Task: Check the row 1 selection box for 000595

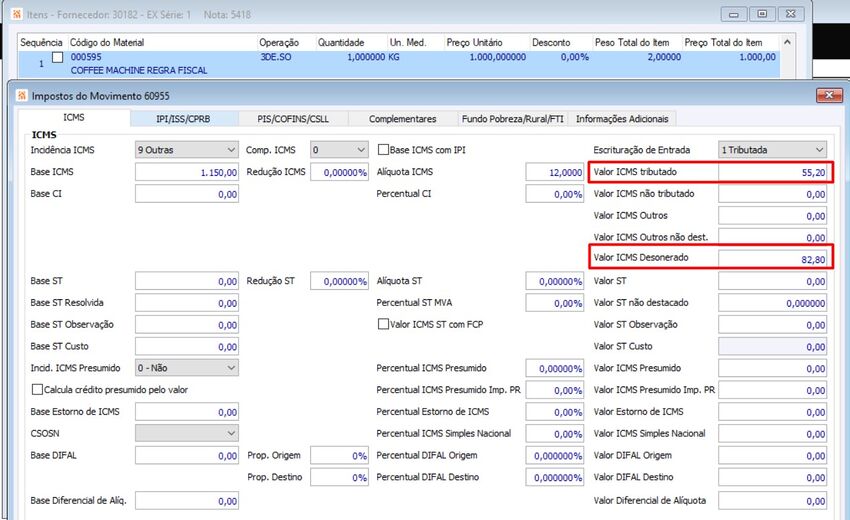Action: click(57, 57)
